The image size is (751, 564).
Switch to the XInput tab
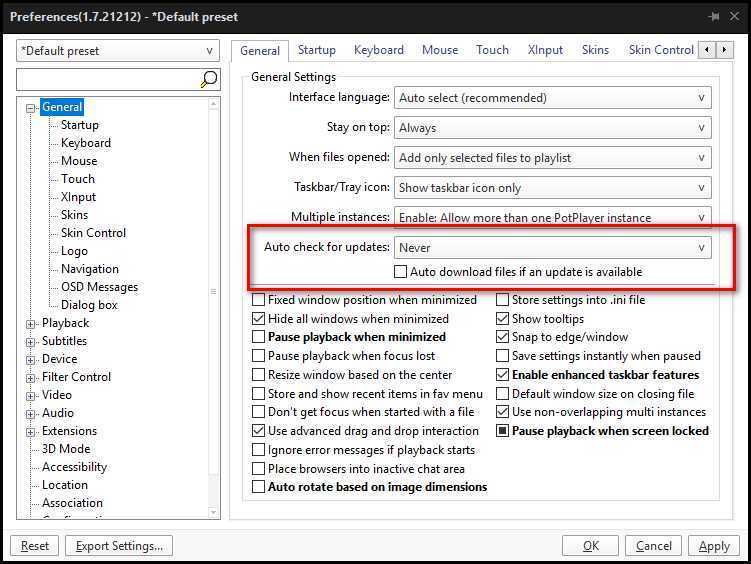coord(545,50)
